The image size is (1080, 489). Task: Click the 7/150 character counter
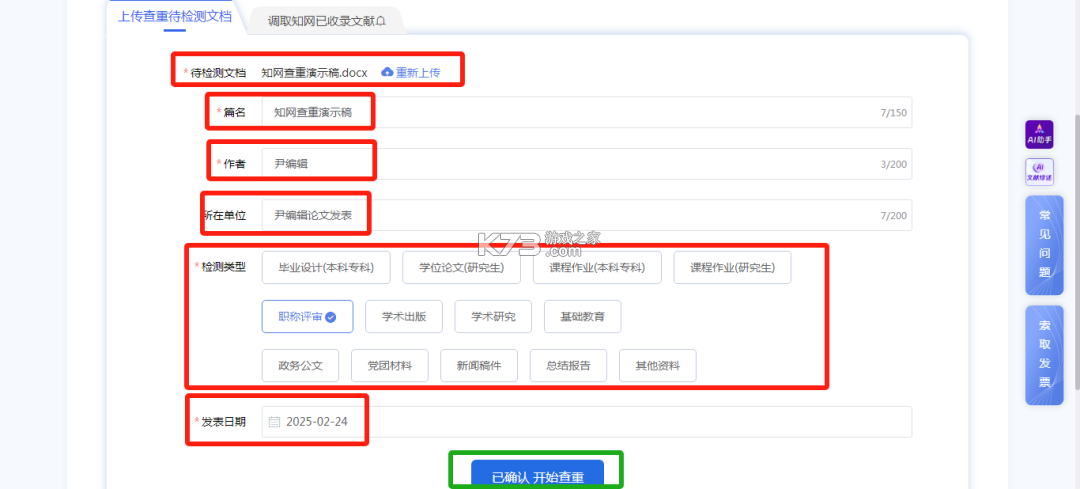(x=893, y=112)
